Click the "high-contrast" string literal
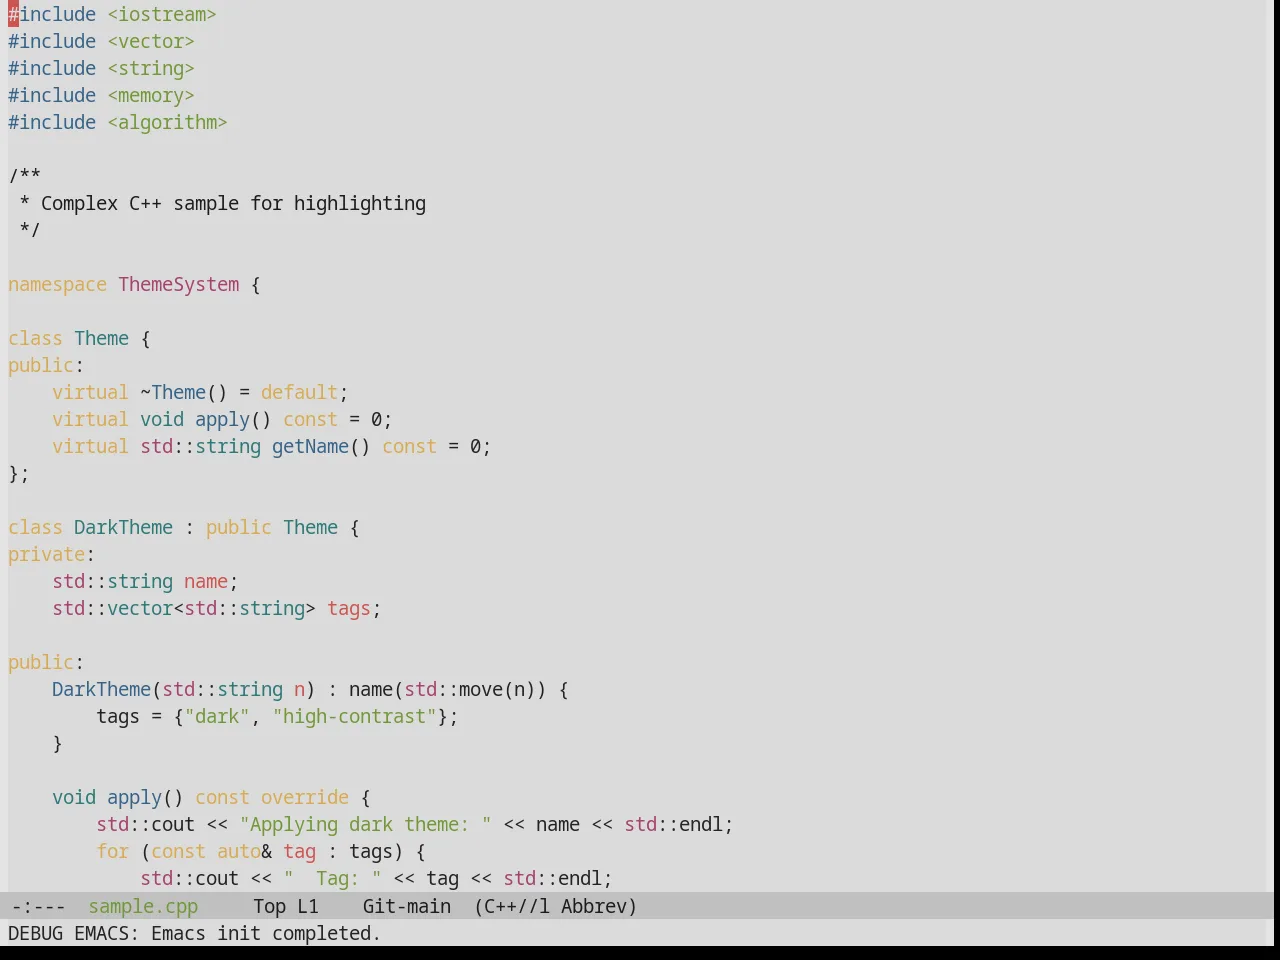The image size is (1280, 960). [354, 716]
